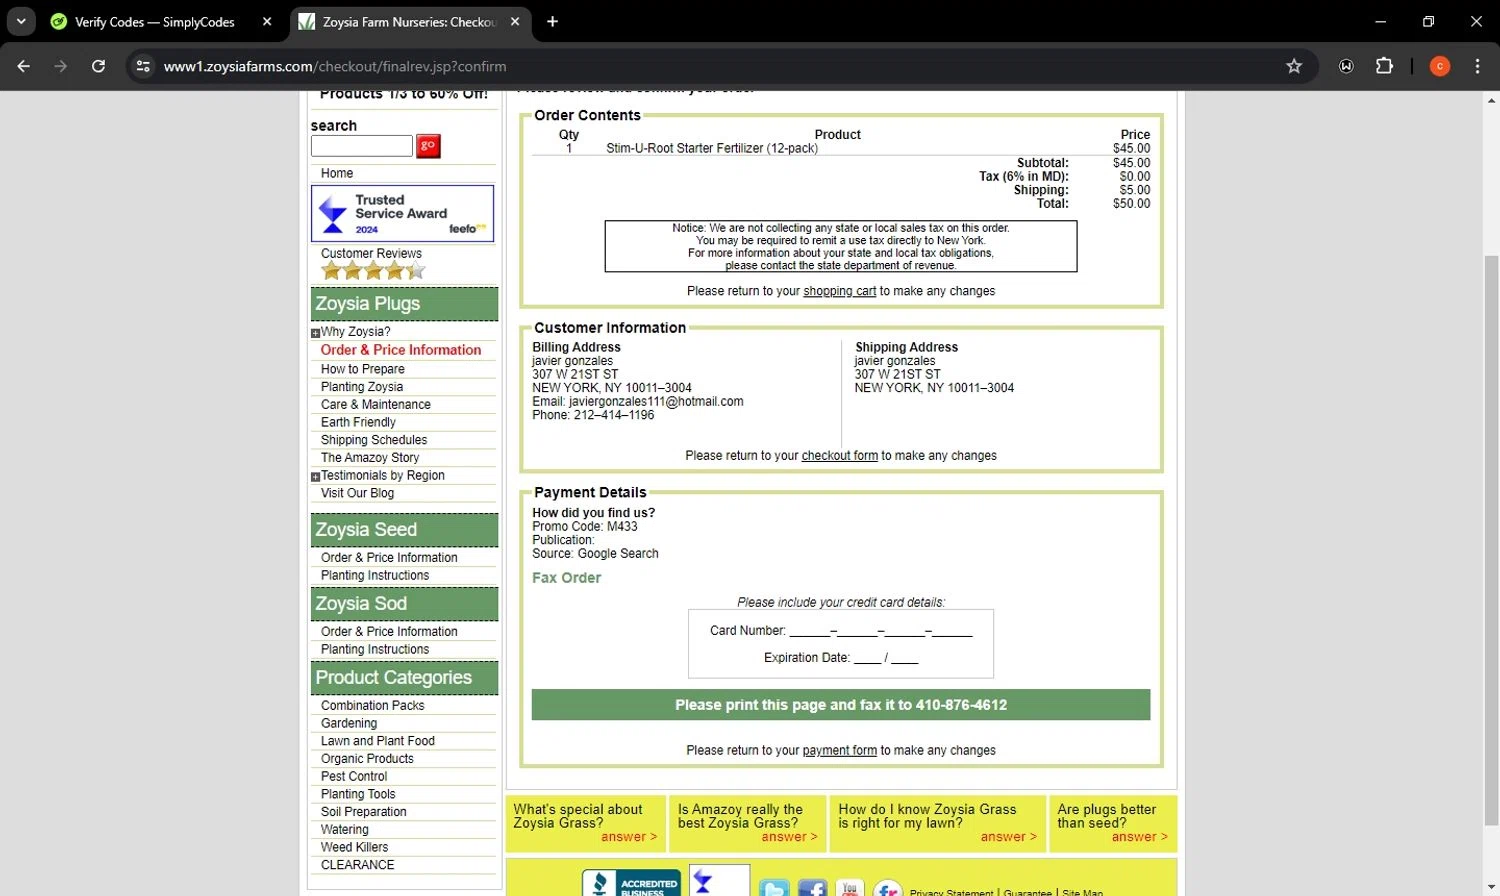Image resolution: width=1500 pixels, height=896 pixels.
Task: Open Order & Price Information under Zoysia Plugs
Action: [x=401, y=350]
